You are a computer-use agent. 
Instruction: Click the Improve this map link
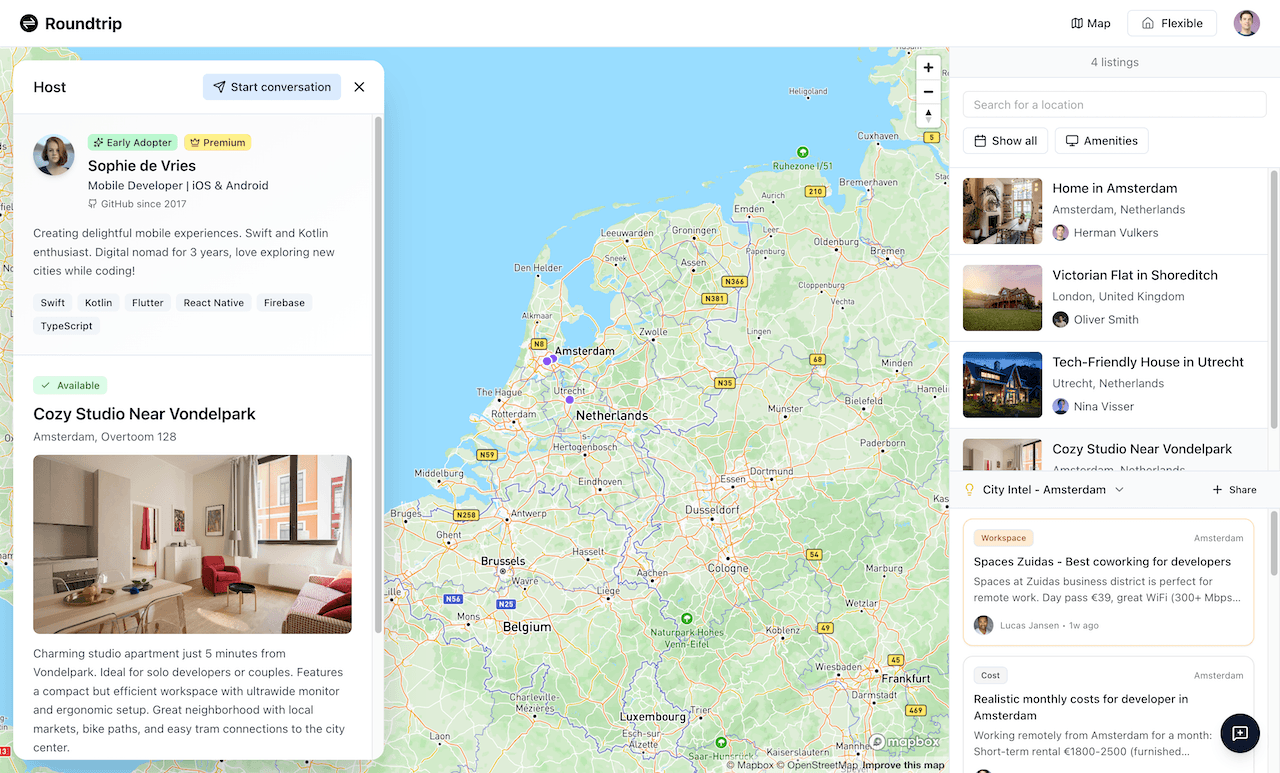pyautogui.click(x=903, y=764)
